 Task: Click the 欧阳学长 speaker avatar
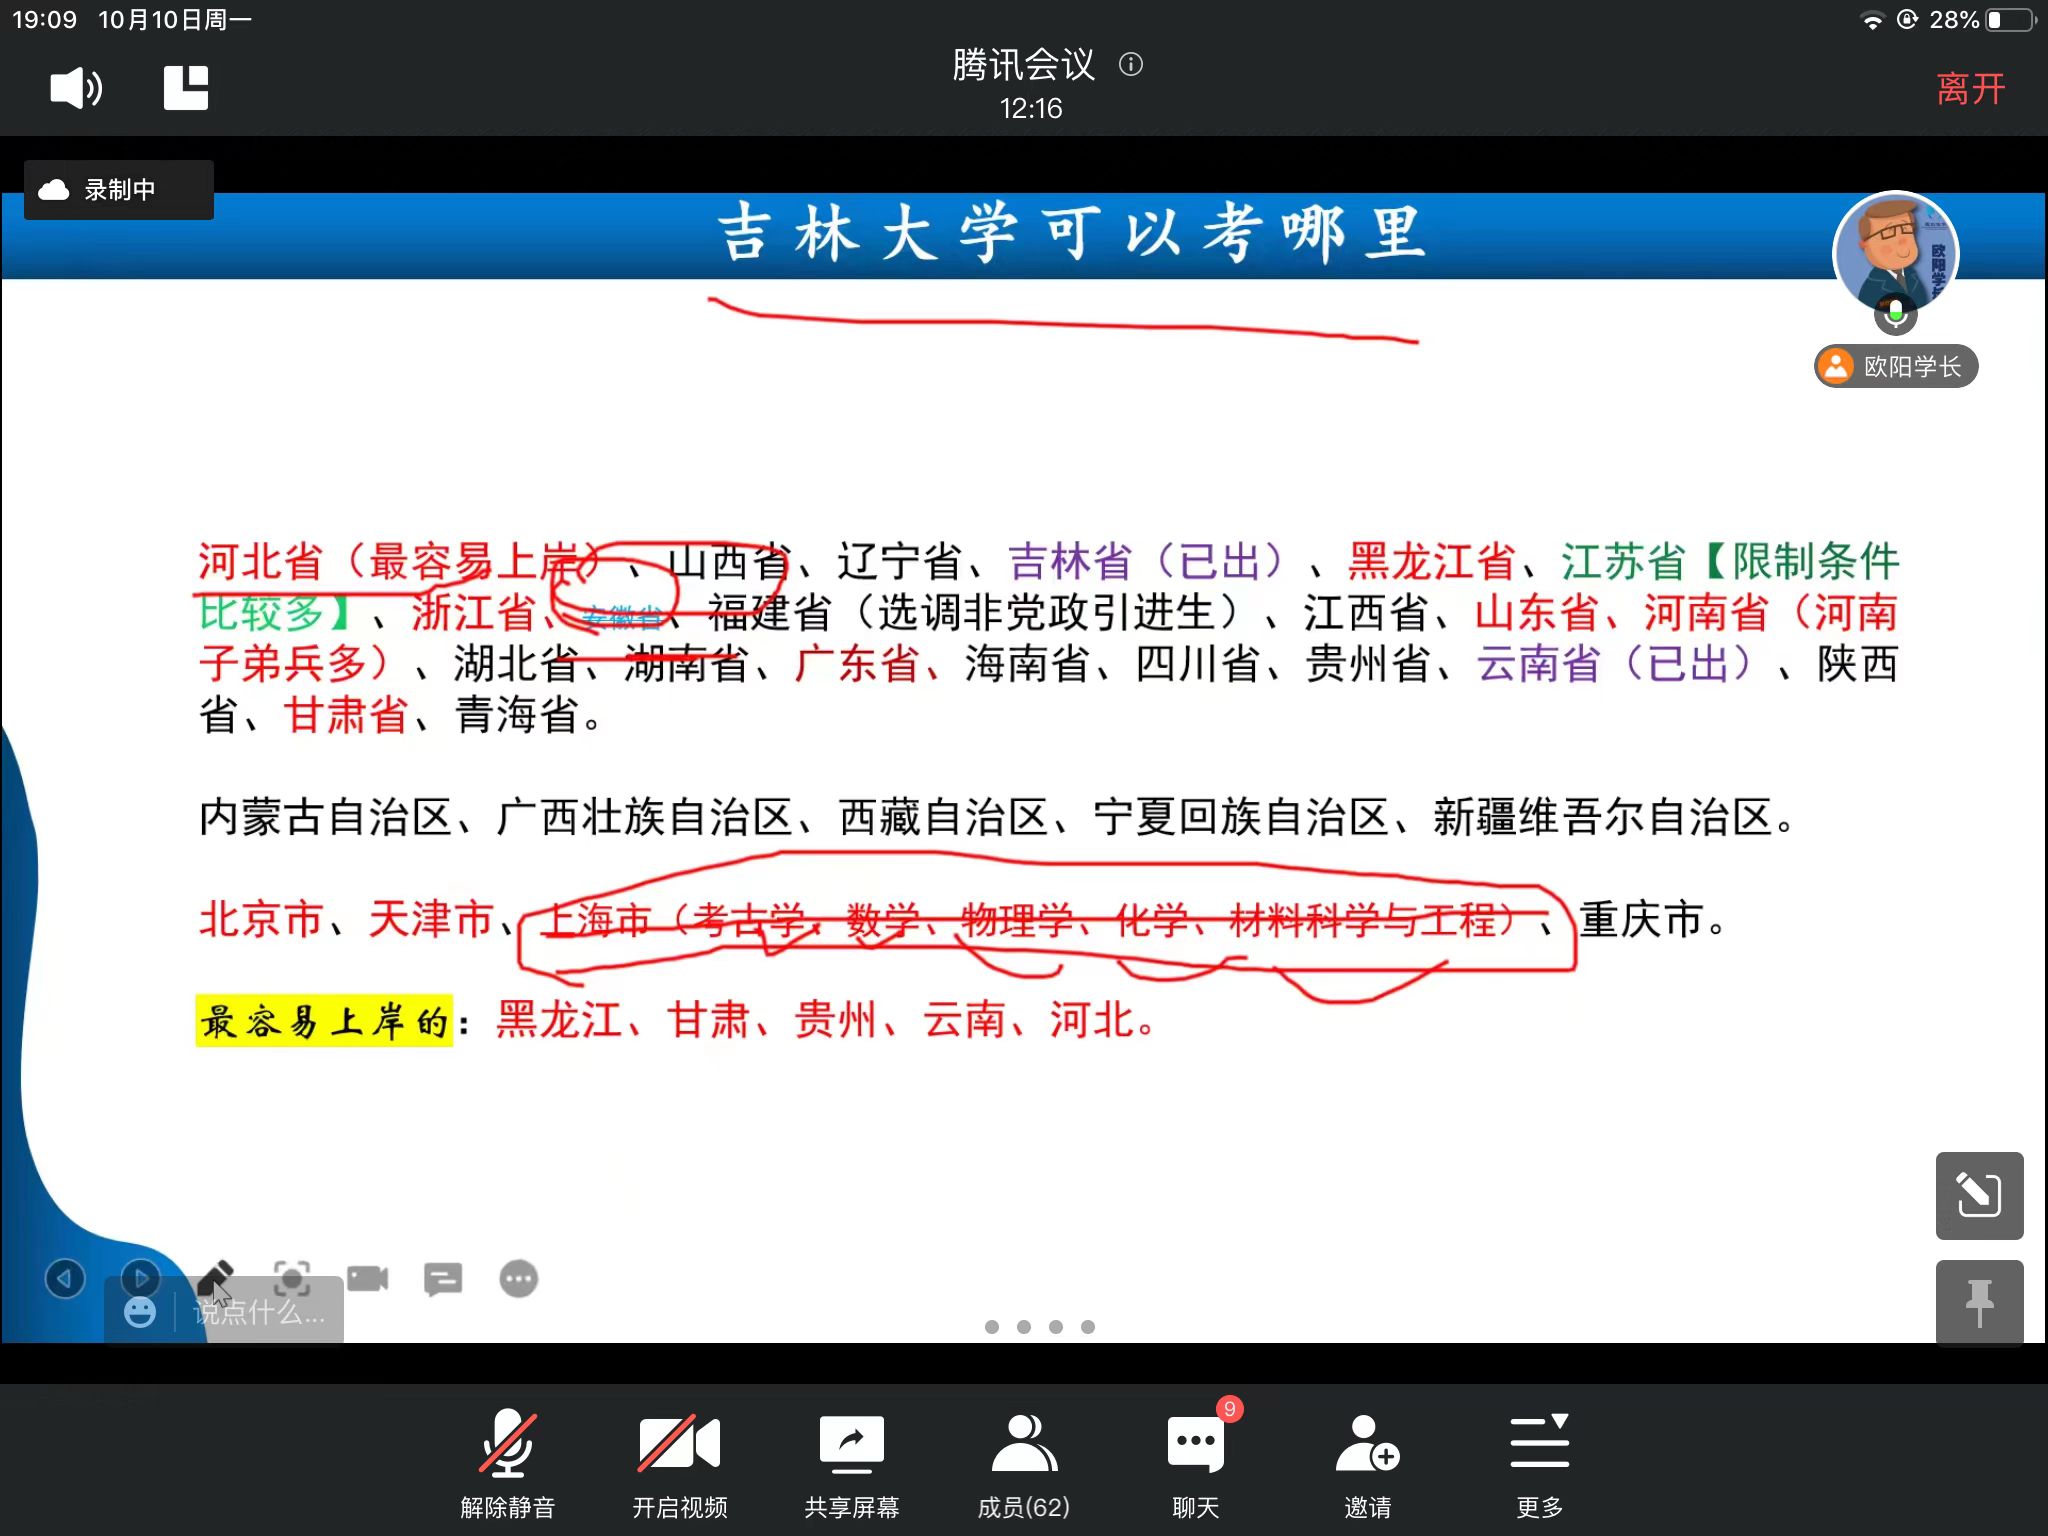coord(1895,254)
